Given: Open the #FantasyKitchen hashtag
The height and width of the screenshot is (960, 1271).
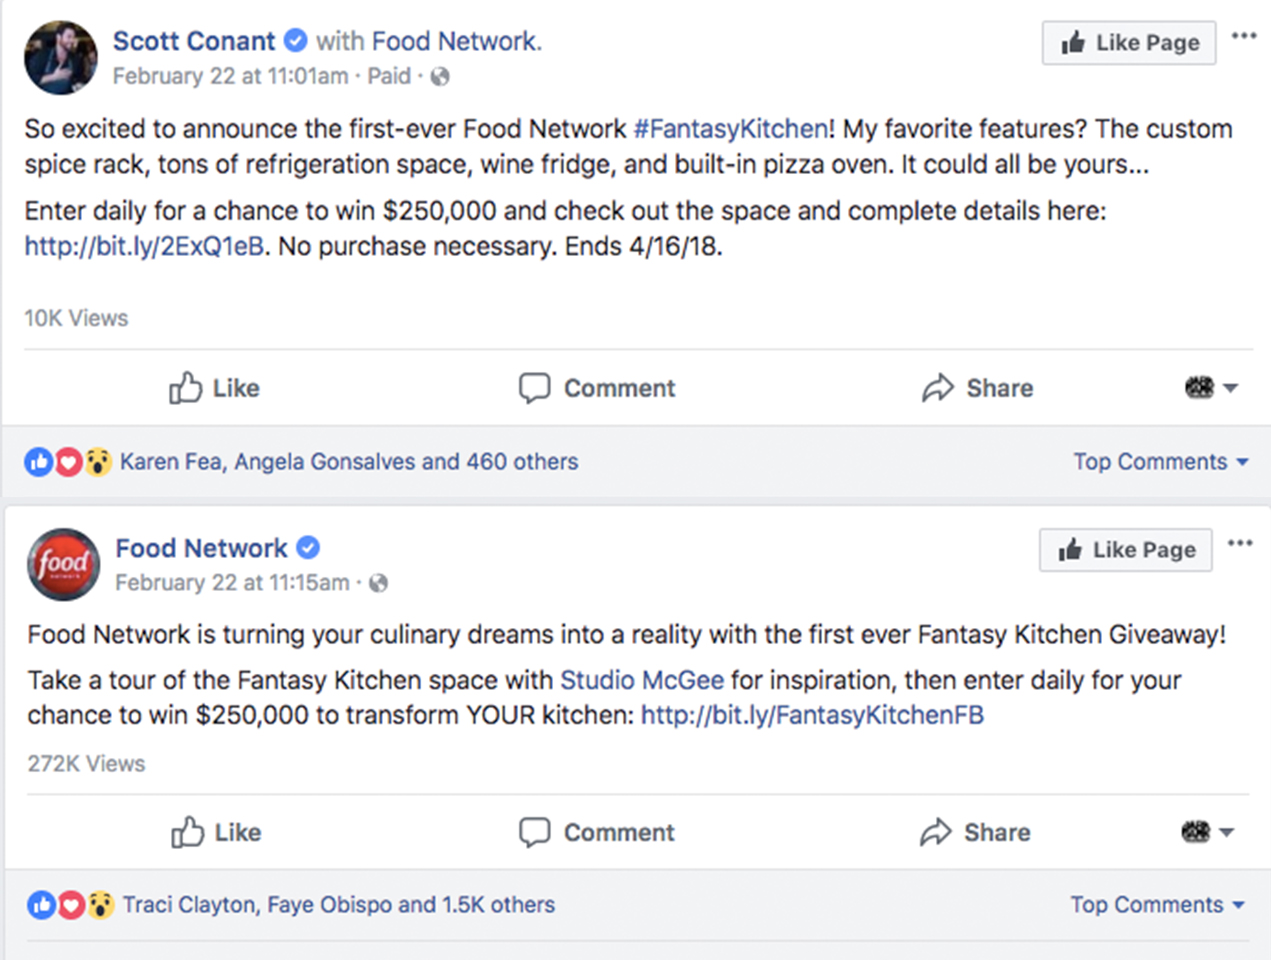Looking at the screenshot, I should point(731,129).
